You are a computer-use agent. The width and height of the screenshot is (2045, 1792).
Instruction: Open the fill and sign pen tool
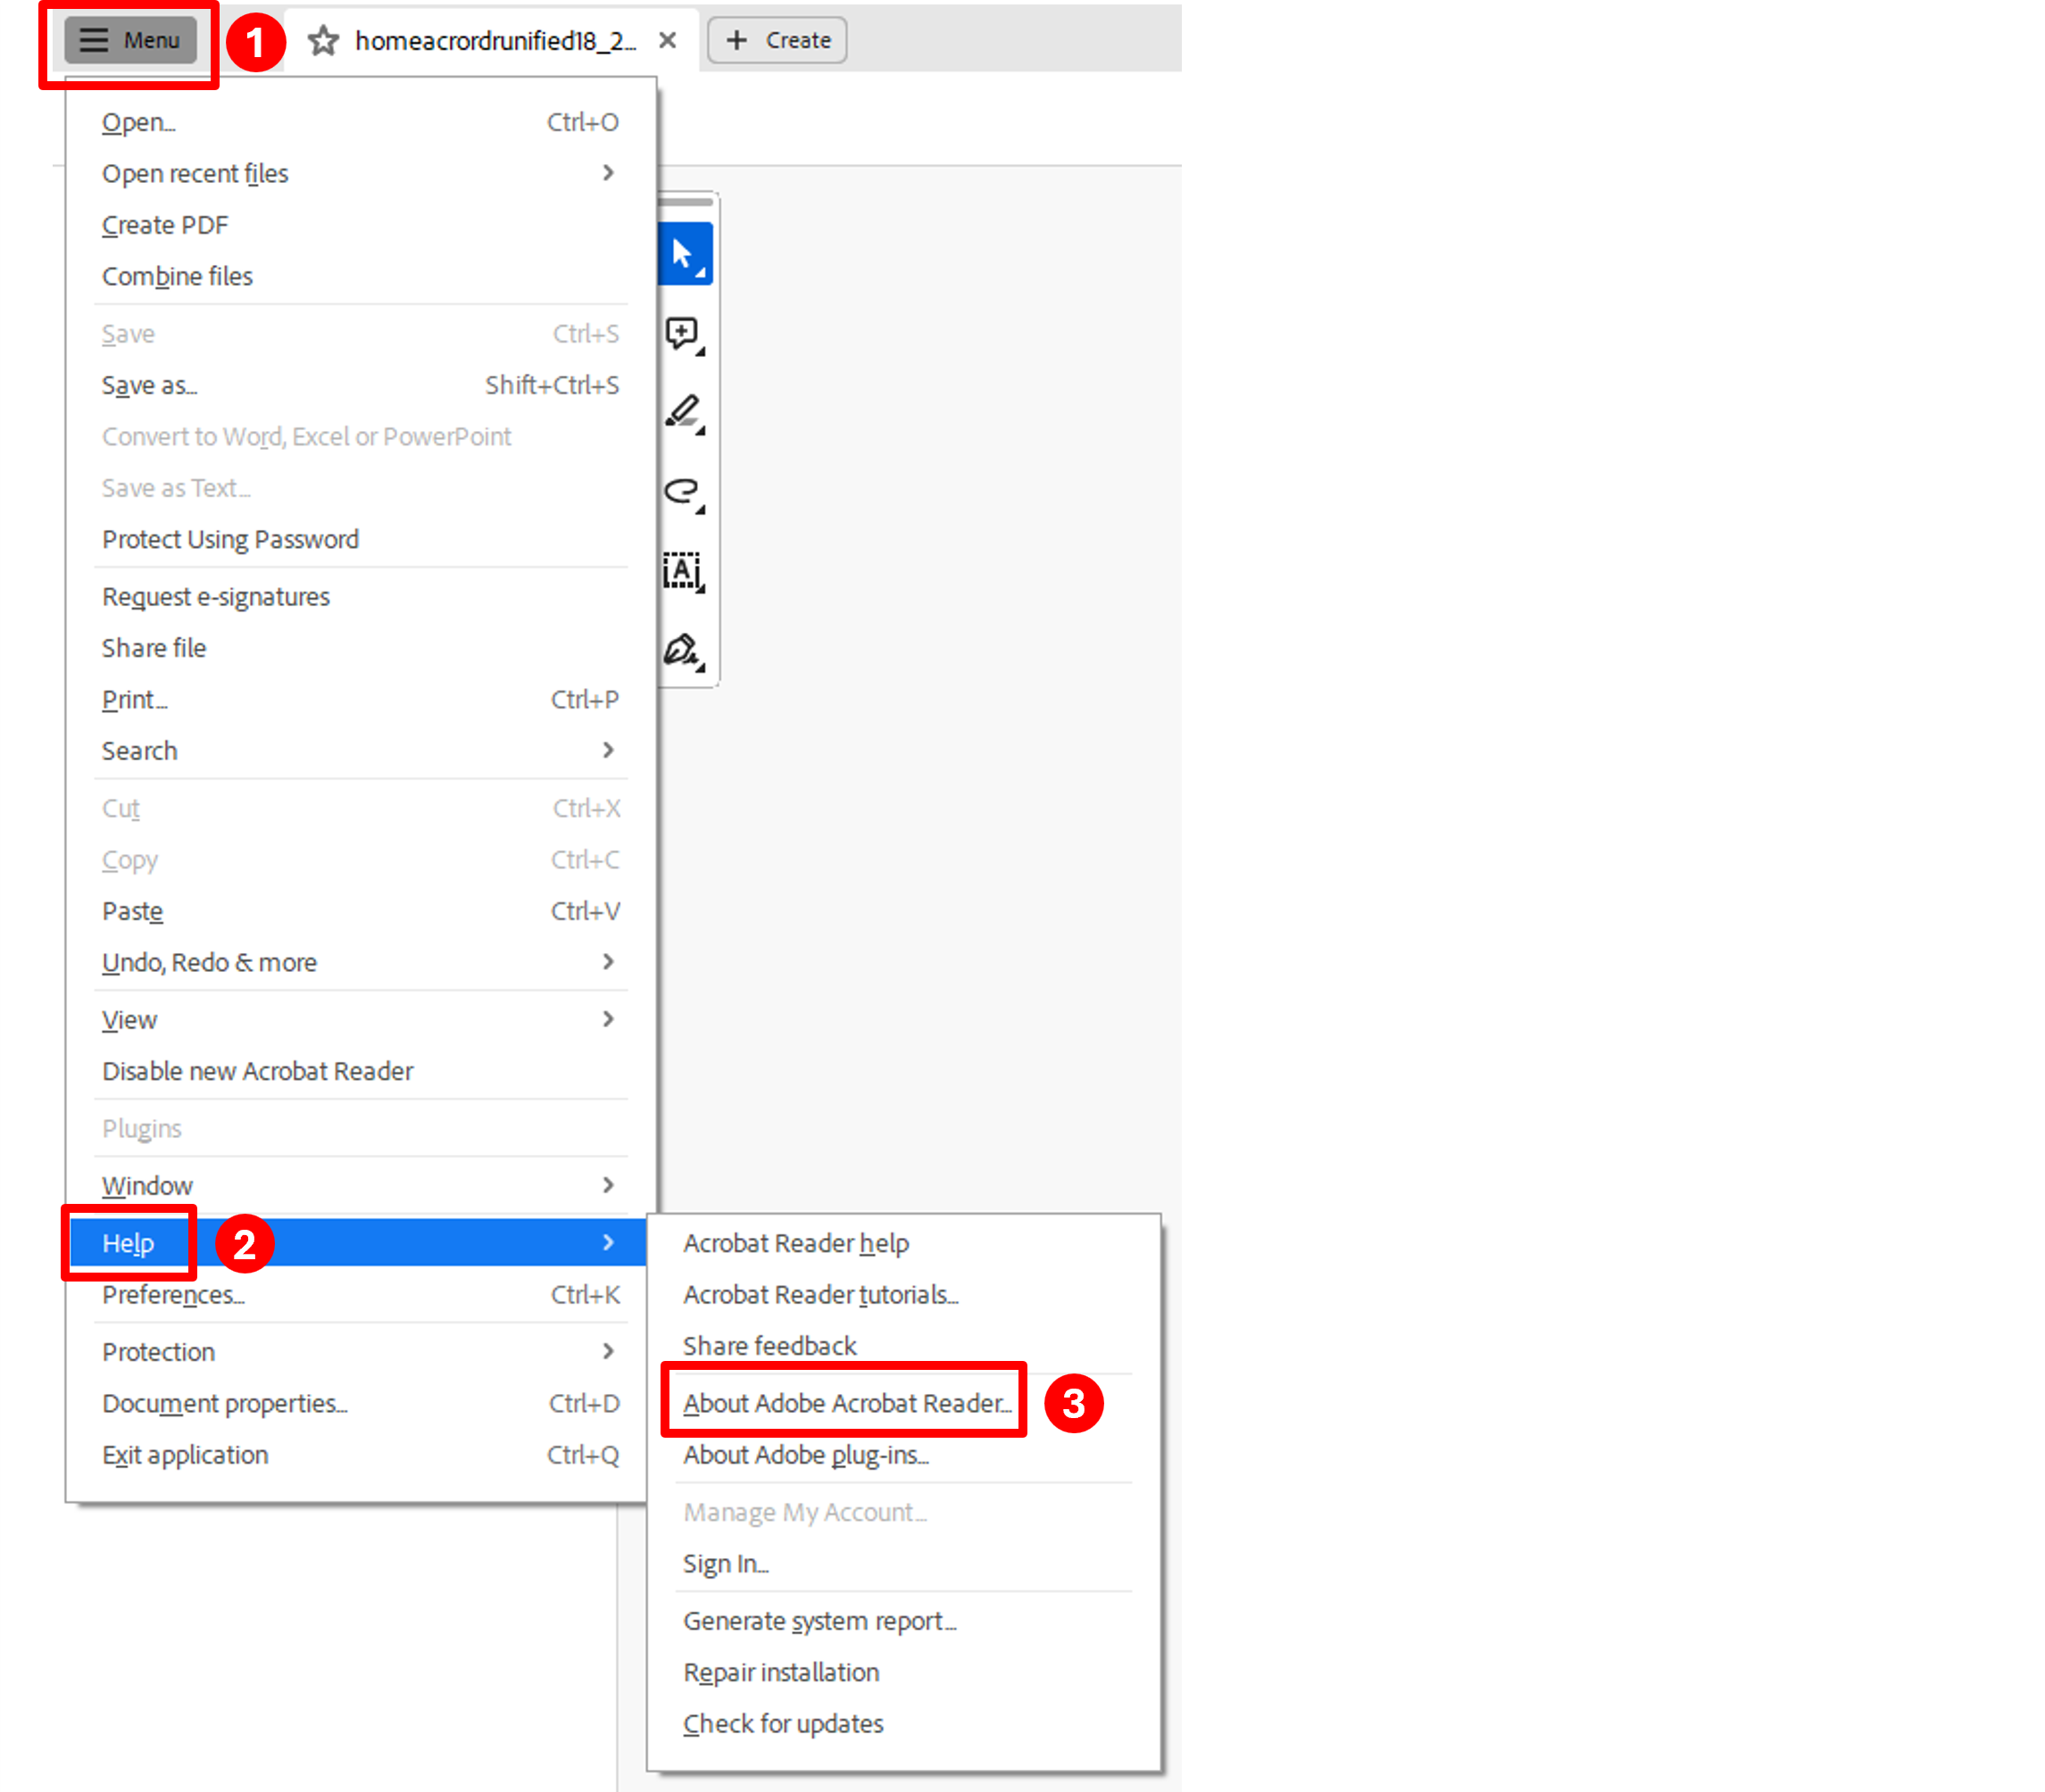point(683,650)
